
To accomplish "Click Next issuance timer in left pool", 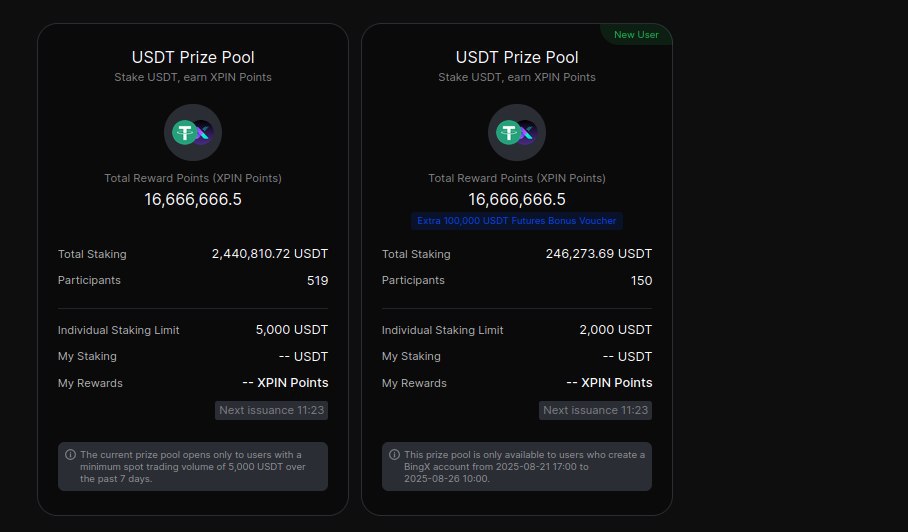I will [x=271, y=410].
